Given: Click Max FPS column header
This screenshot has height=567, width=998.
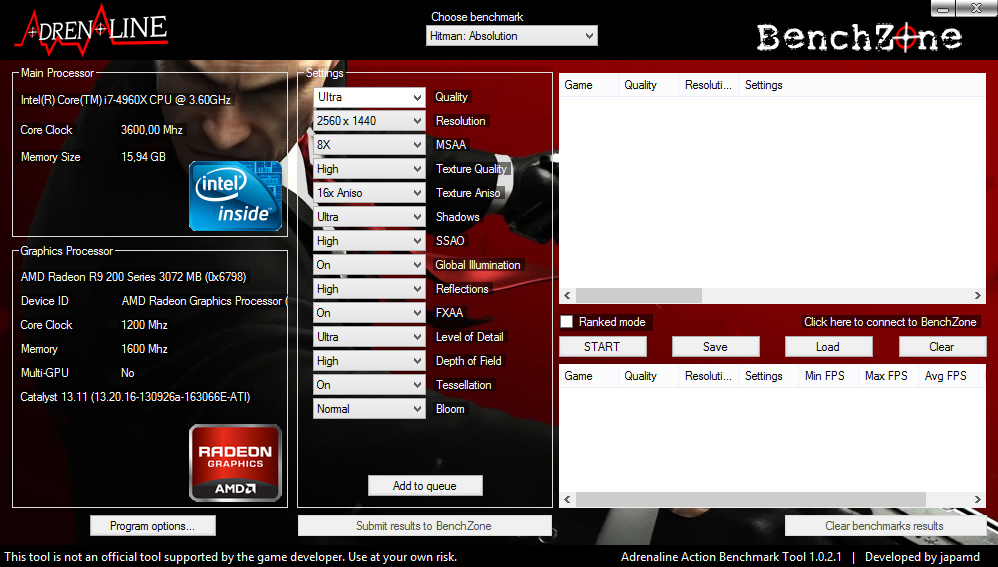Looking at the screenshot, I should pos(887,376).
